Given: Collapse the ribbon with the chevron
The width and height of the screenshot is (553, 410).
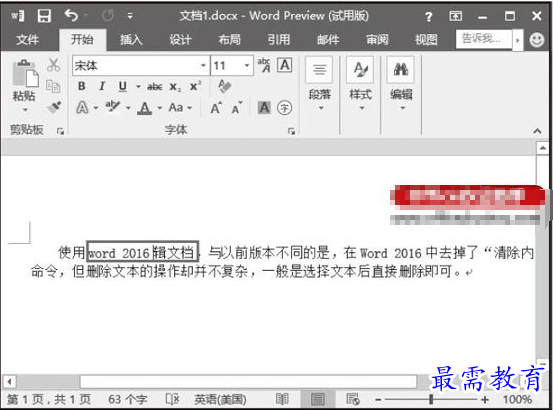Looking at the screenshot, I should point(537,131).
